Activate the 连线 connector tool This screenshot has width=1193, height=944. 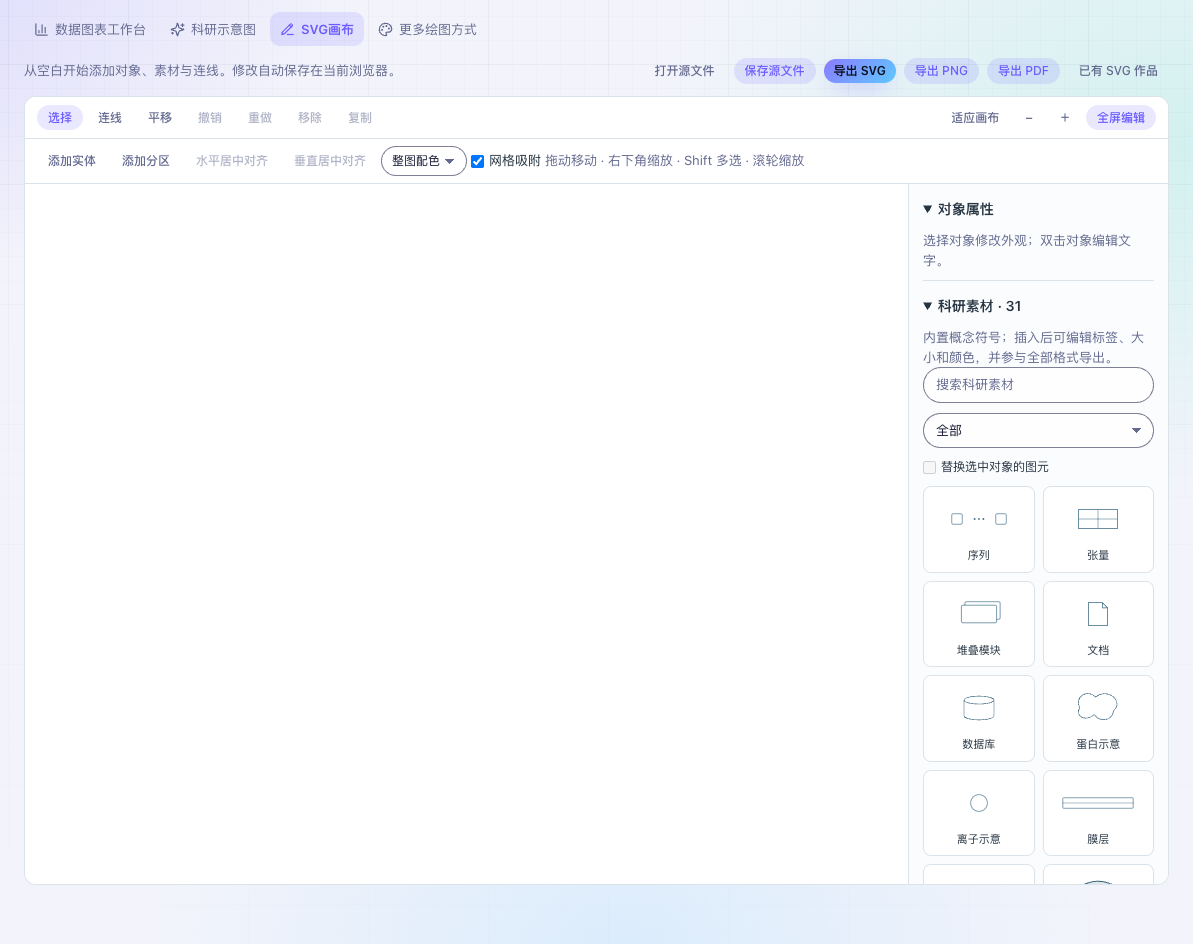click(110, 118)
